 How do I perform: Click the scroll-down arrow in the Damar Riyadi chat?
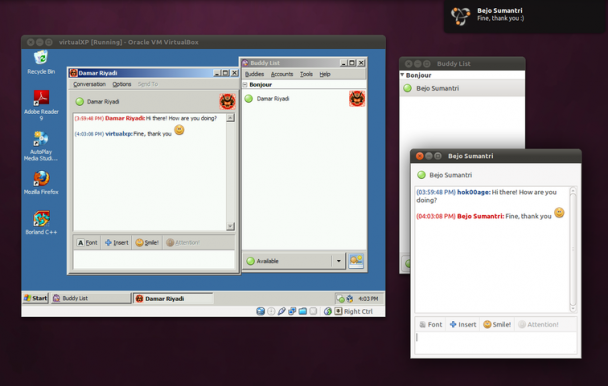point(230,226)
